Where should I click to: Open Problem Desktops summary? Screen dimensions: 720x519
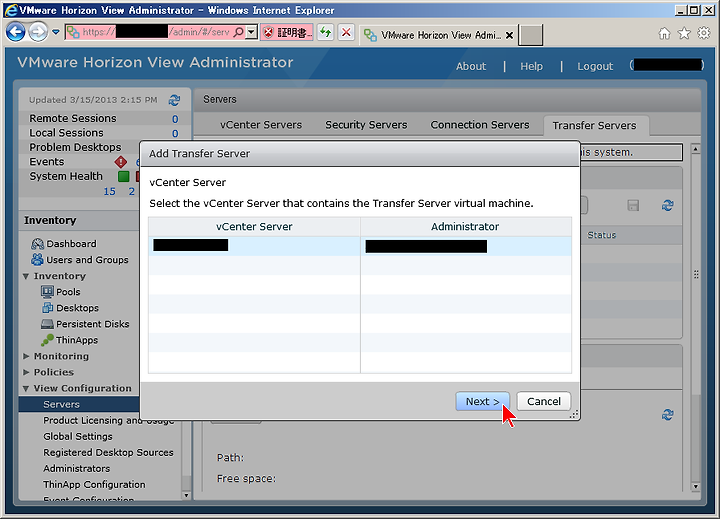pos(75,147)
